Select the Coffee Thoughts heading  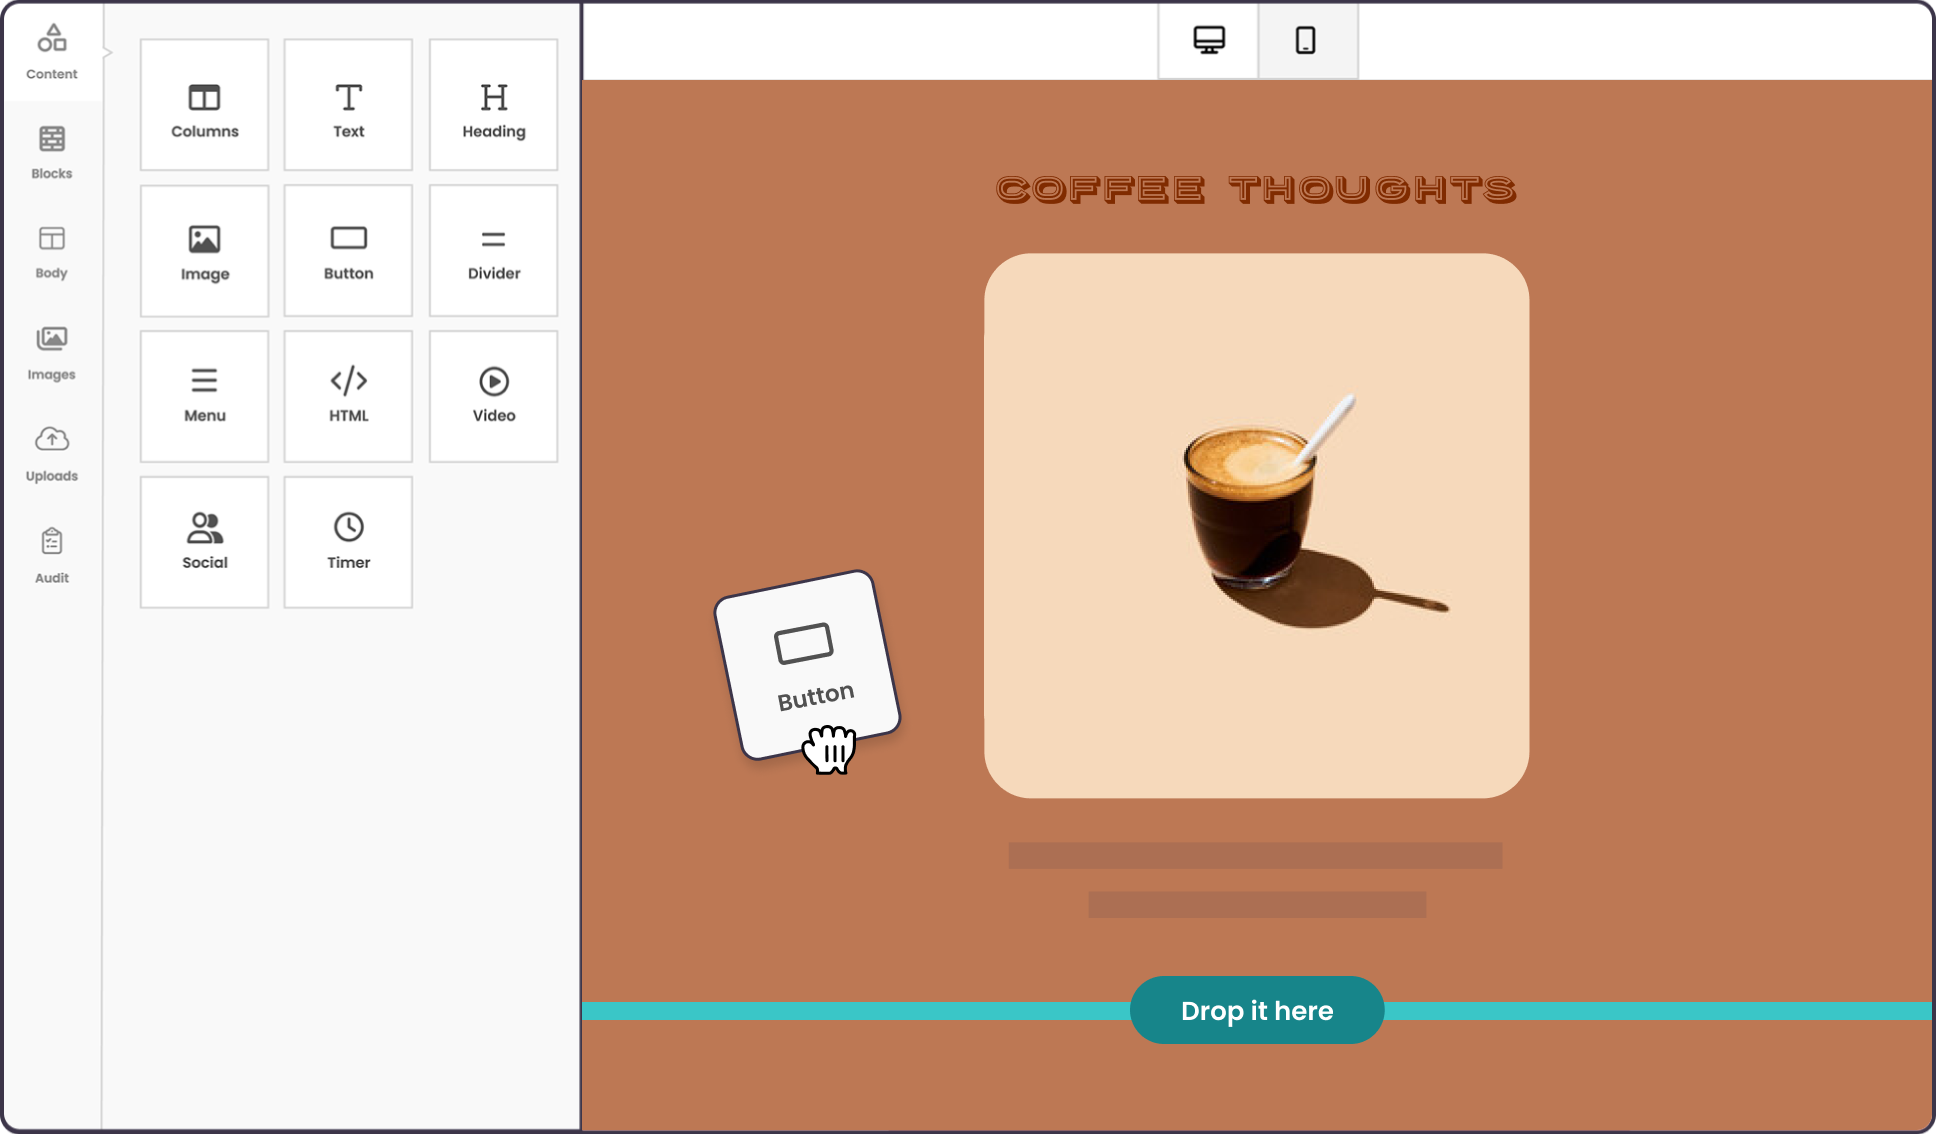pos(1257,189)
